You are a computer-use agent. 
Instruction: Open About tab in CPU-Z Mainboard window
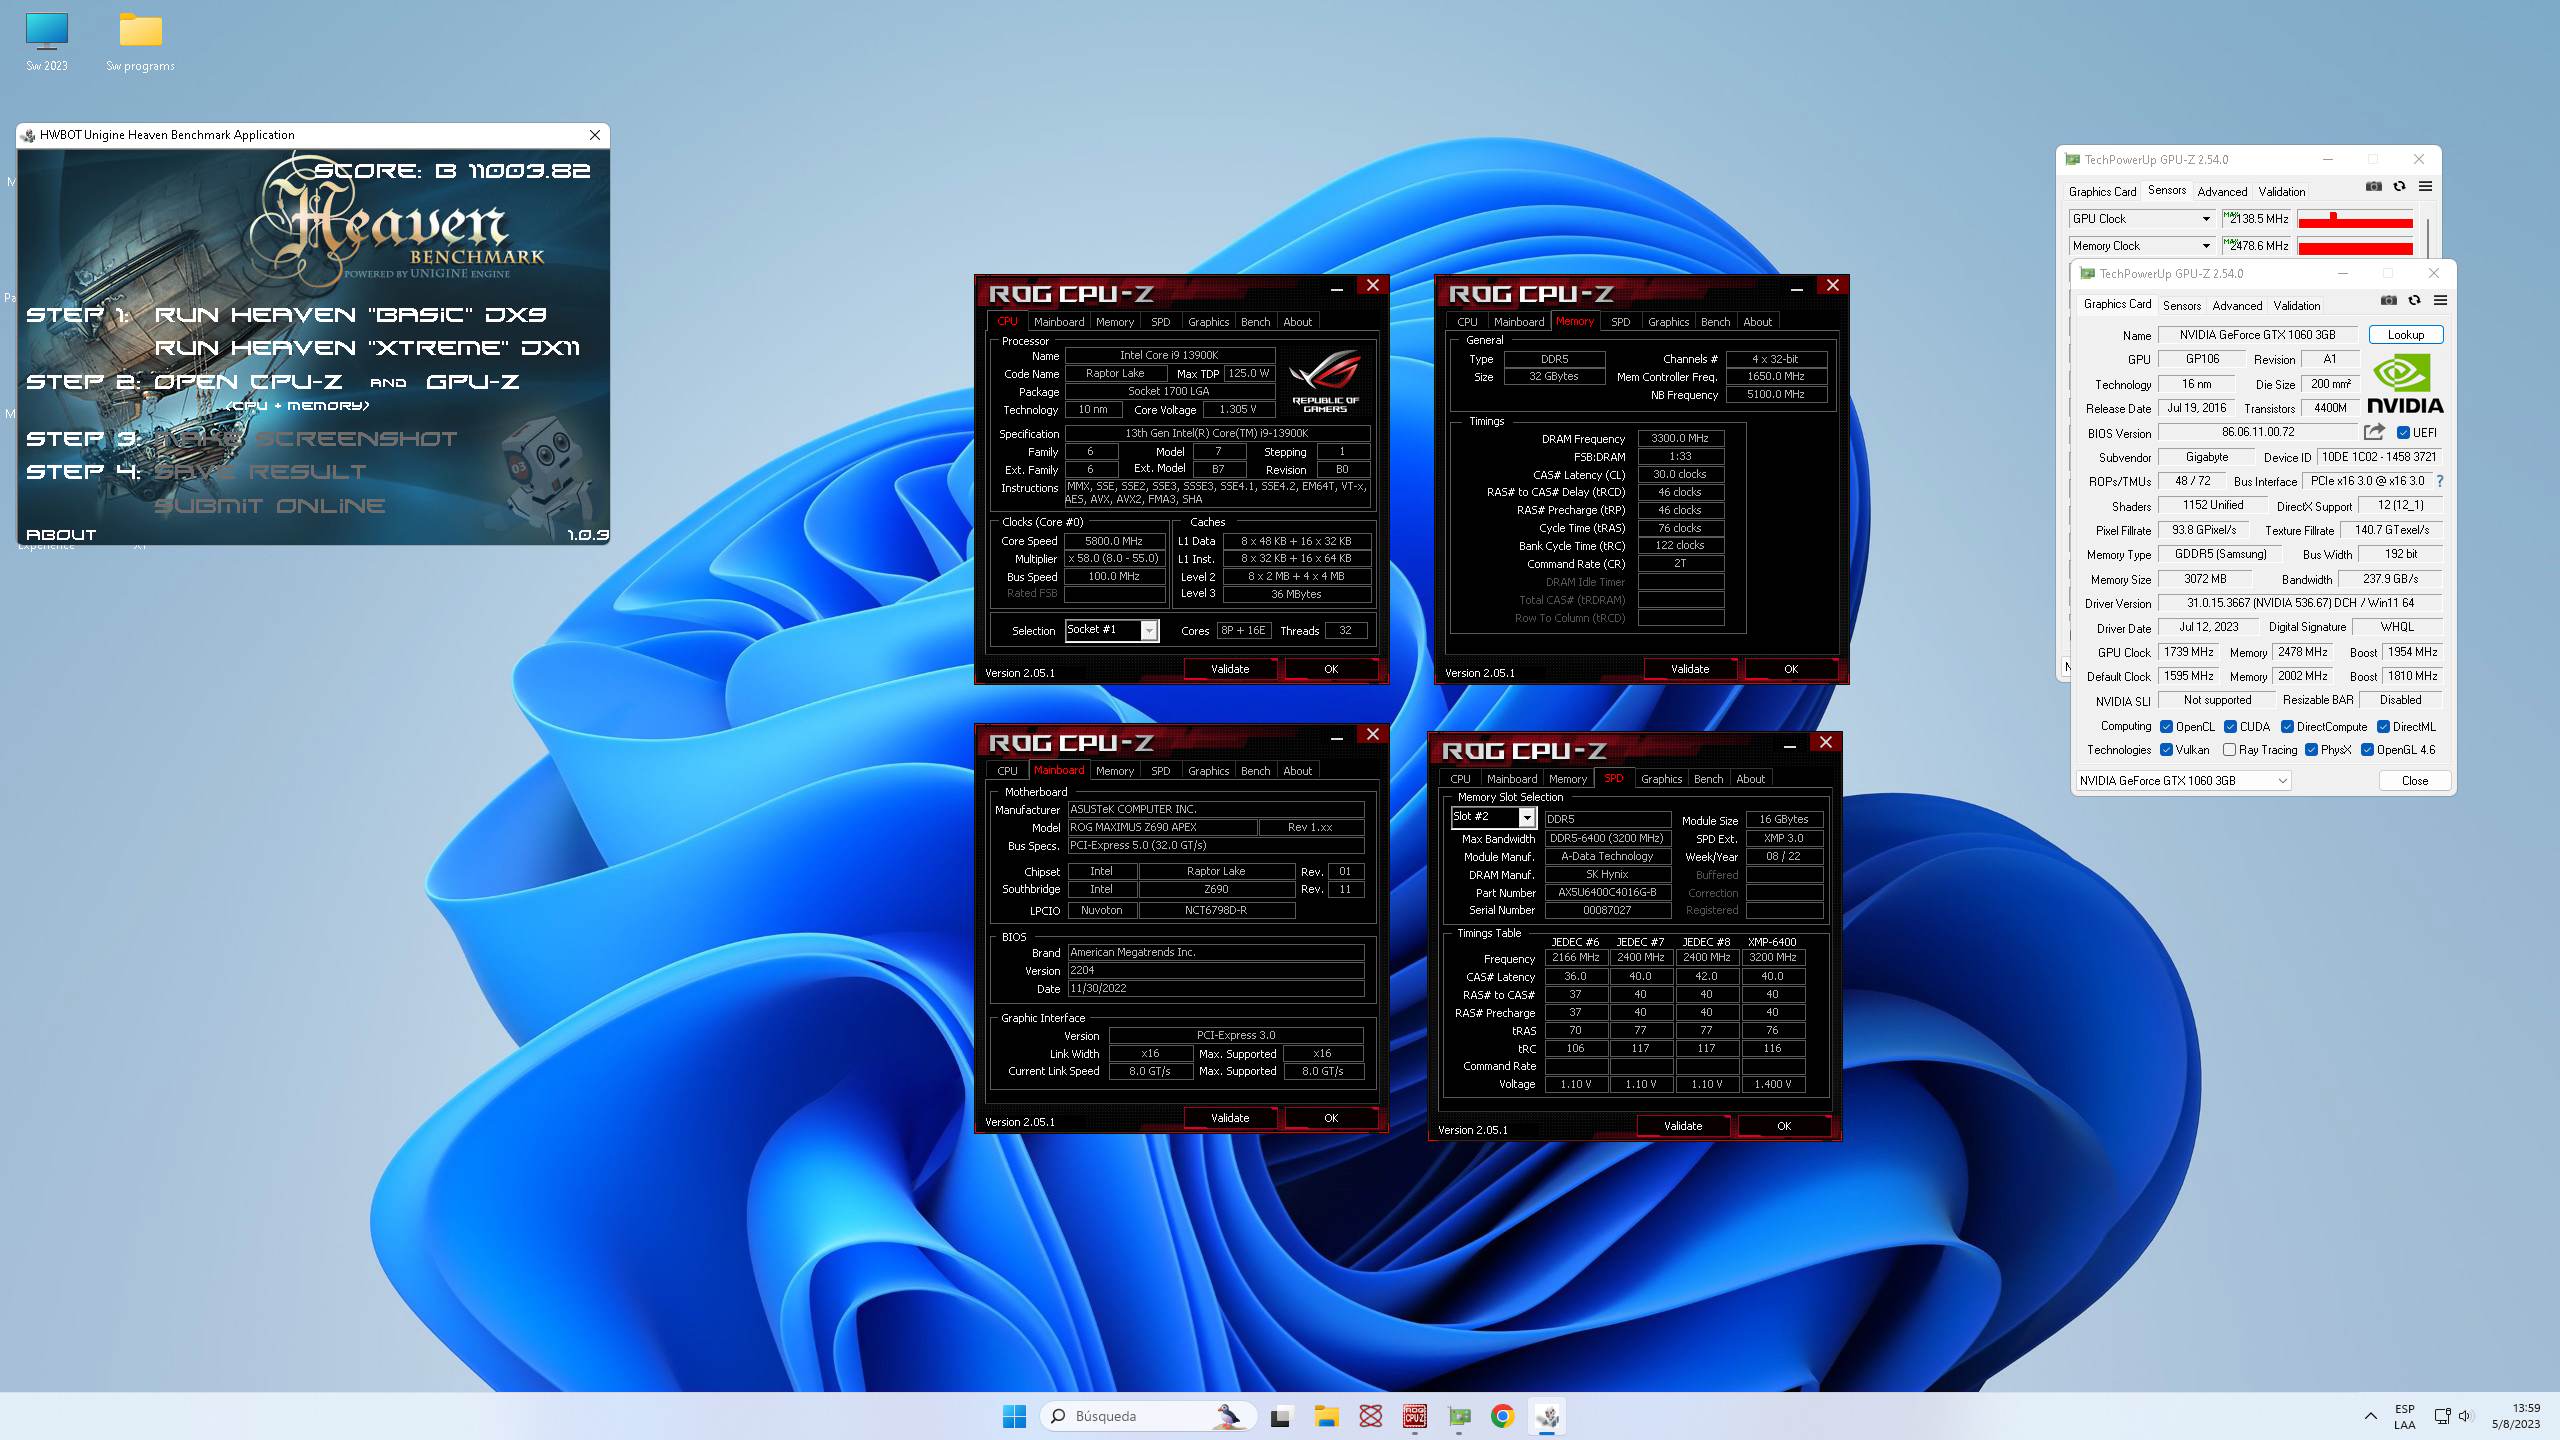coord(1297,771)
